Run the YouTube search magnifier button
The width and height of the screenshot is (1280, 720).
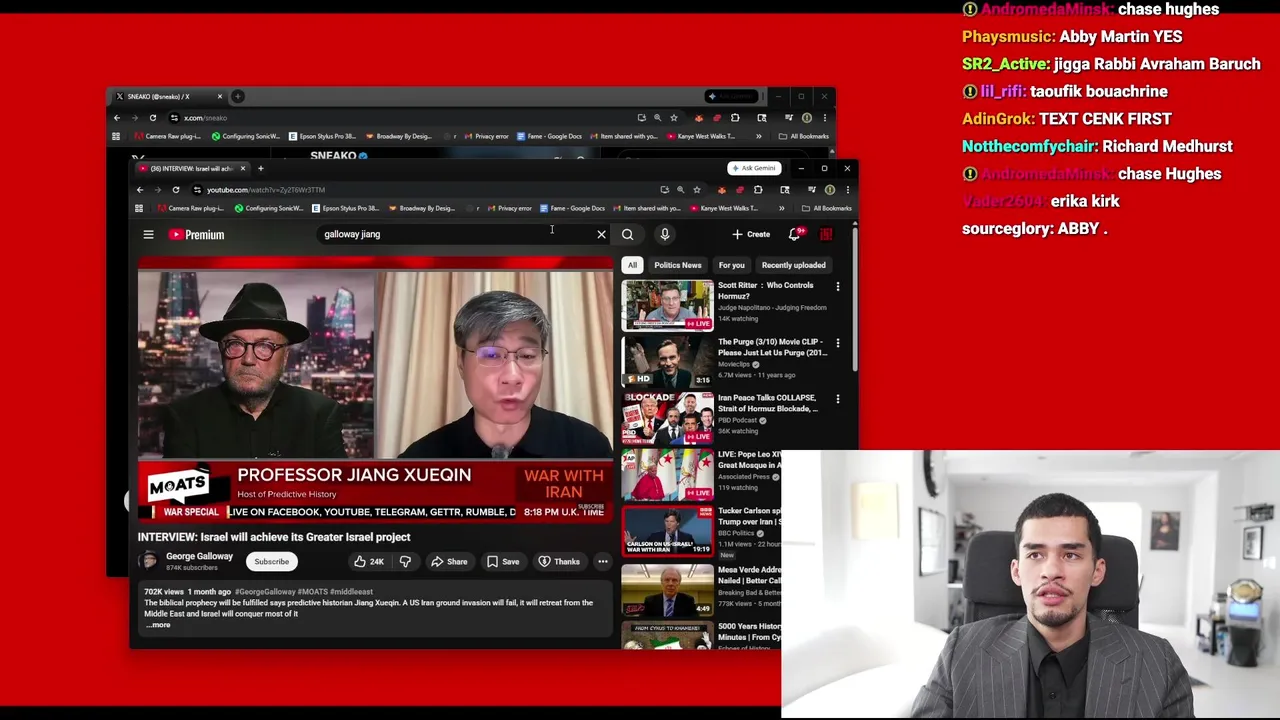[x=627, y=234]
